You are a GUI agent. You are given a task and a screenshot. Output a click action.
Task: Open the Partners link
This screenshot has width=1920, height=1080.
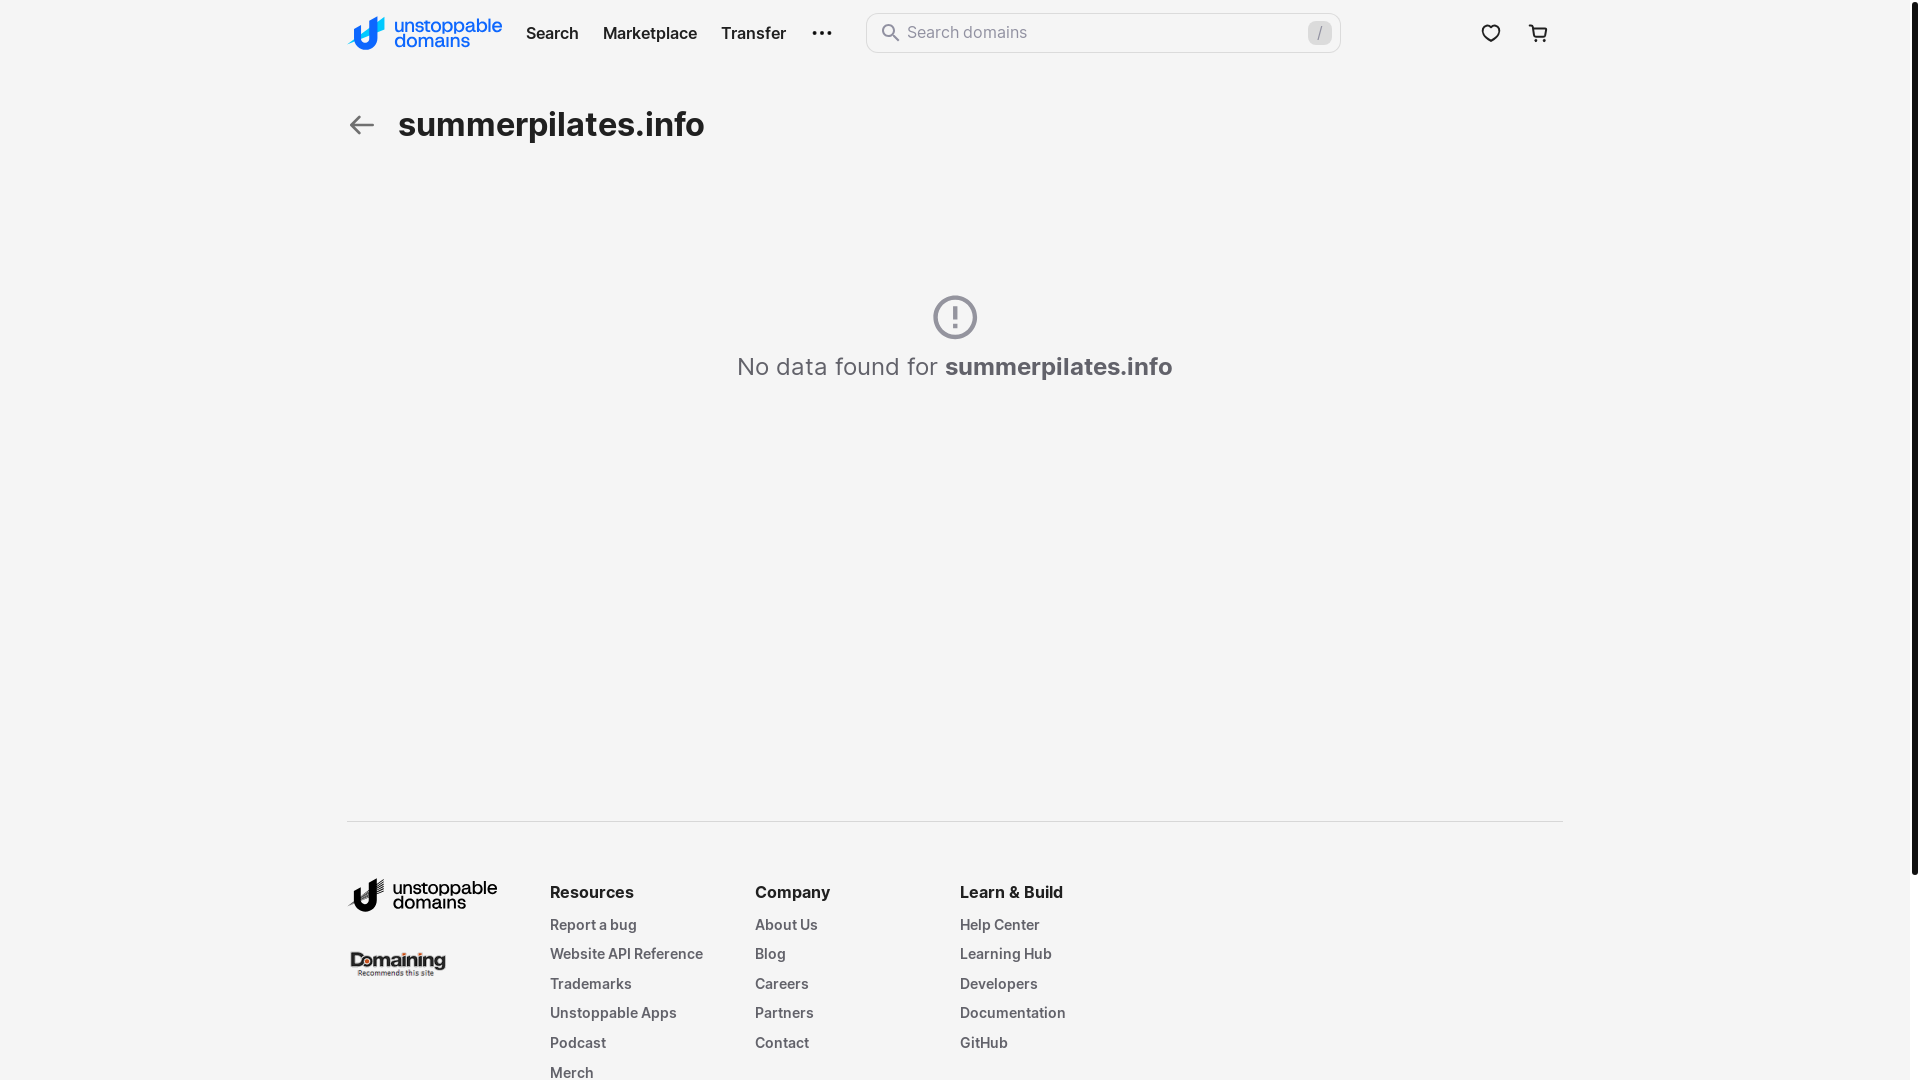pos(784,1013)
